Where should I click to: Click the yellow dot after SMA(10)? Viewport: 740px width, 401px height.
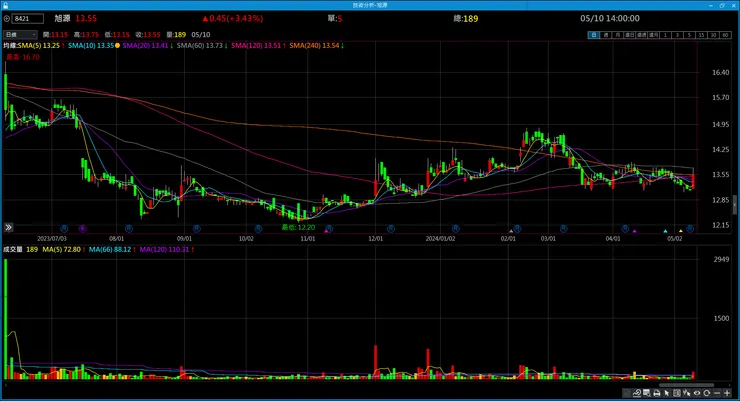click(118, 45)
